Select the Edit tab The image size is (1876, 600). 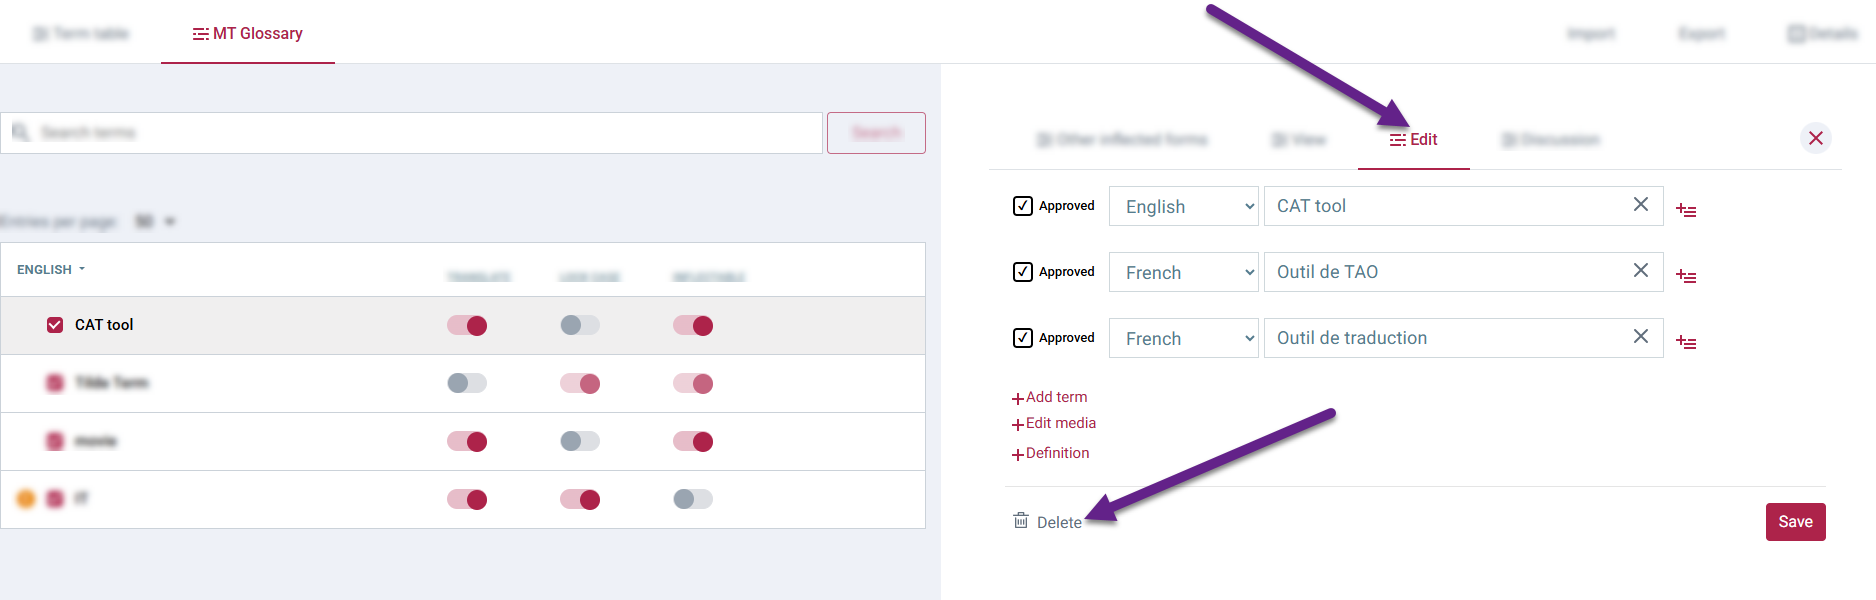(x=1413, y=140)
